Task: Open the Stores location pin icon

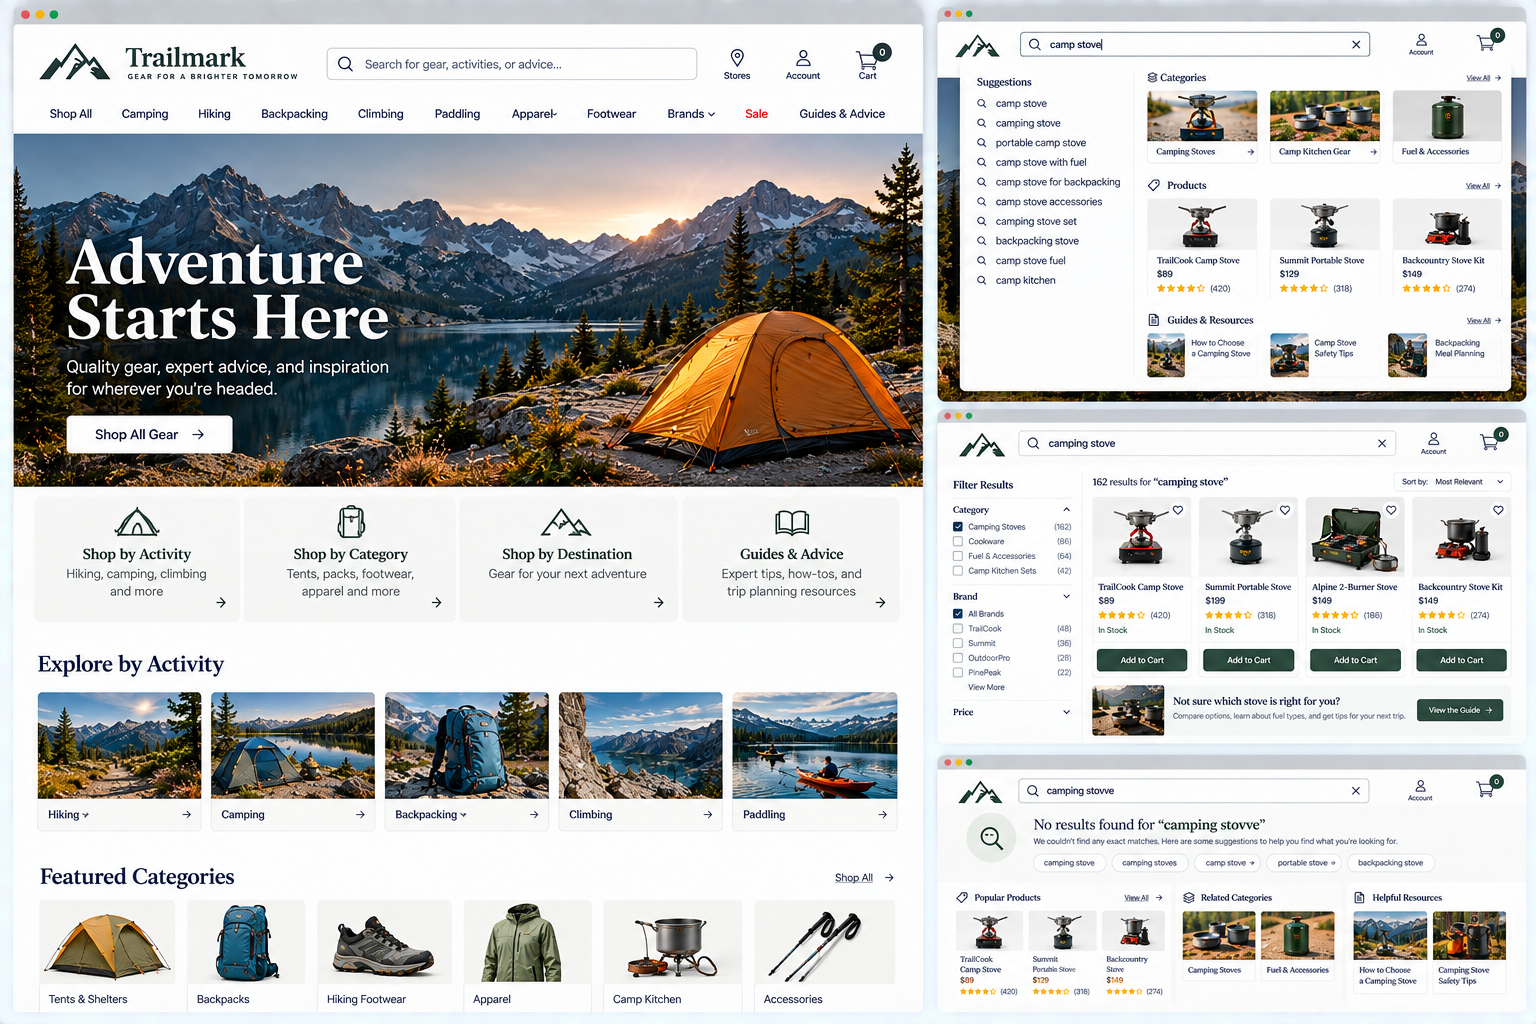Action: point(737,58)
